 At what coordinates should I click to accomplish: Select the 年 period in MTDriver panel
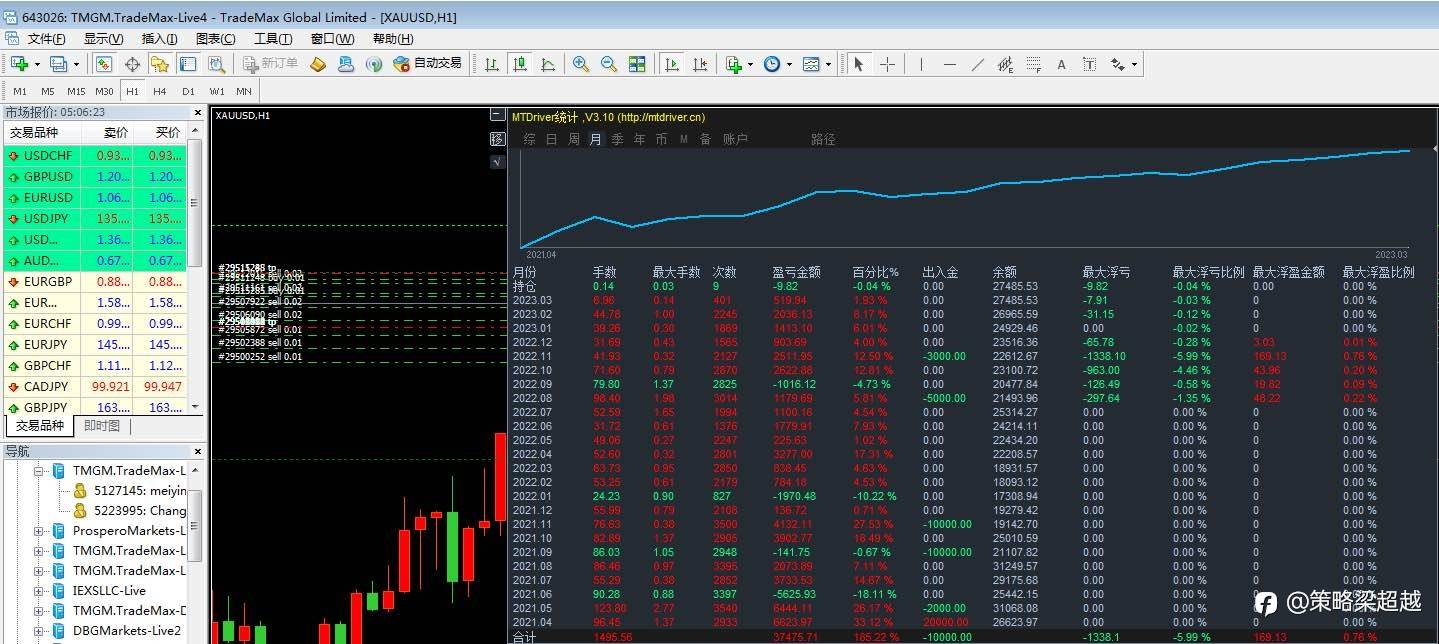click(640, 139)
